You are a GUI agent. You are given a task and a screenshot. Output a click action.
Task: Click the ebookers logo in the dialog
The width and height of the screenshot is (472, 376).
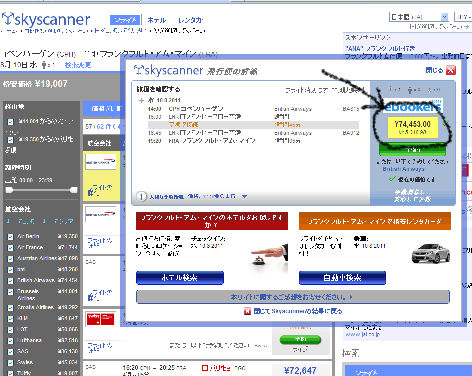point(413,106)
